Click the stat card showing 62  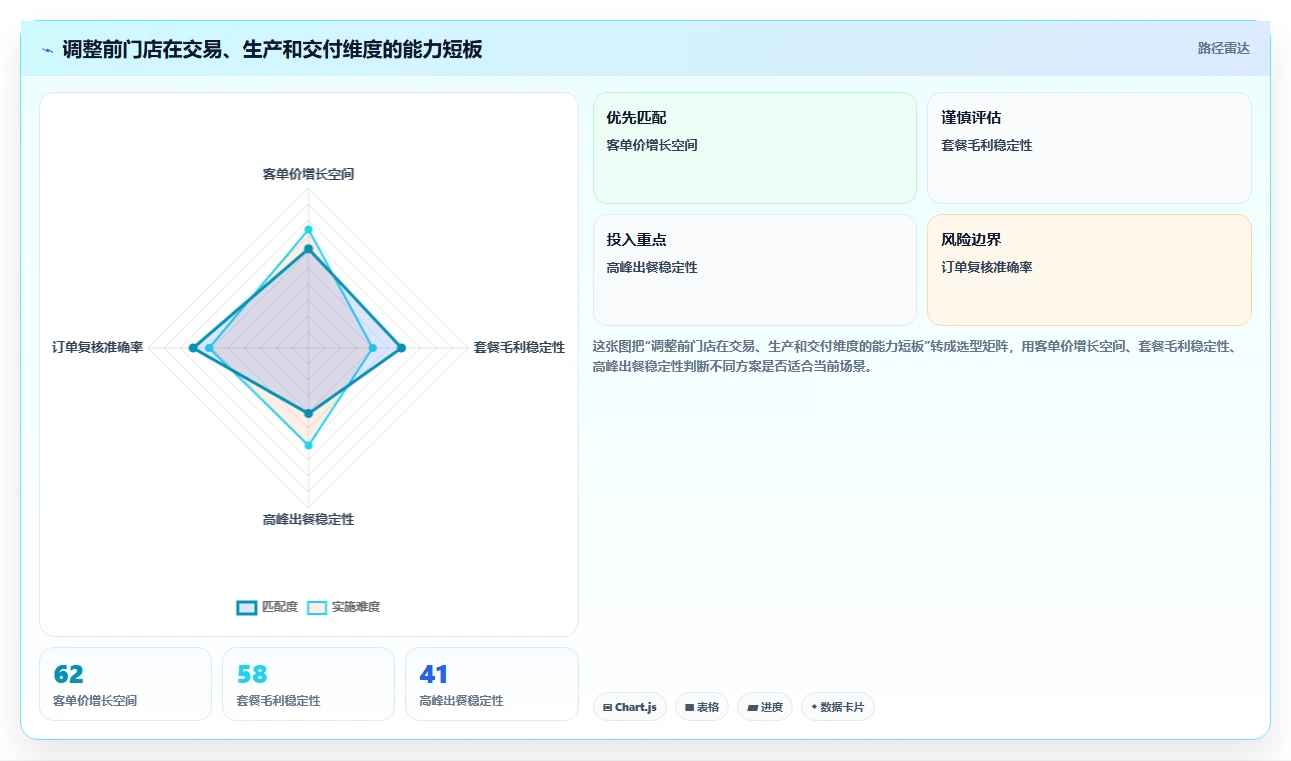[x=125, y=684]
